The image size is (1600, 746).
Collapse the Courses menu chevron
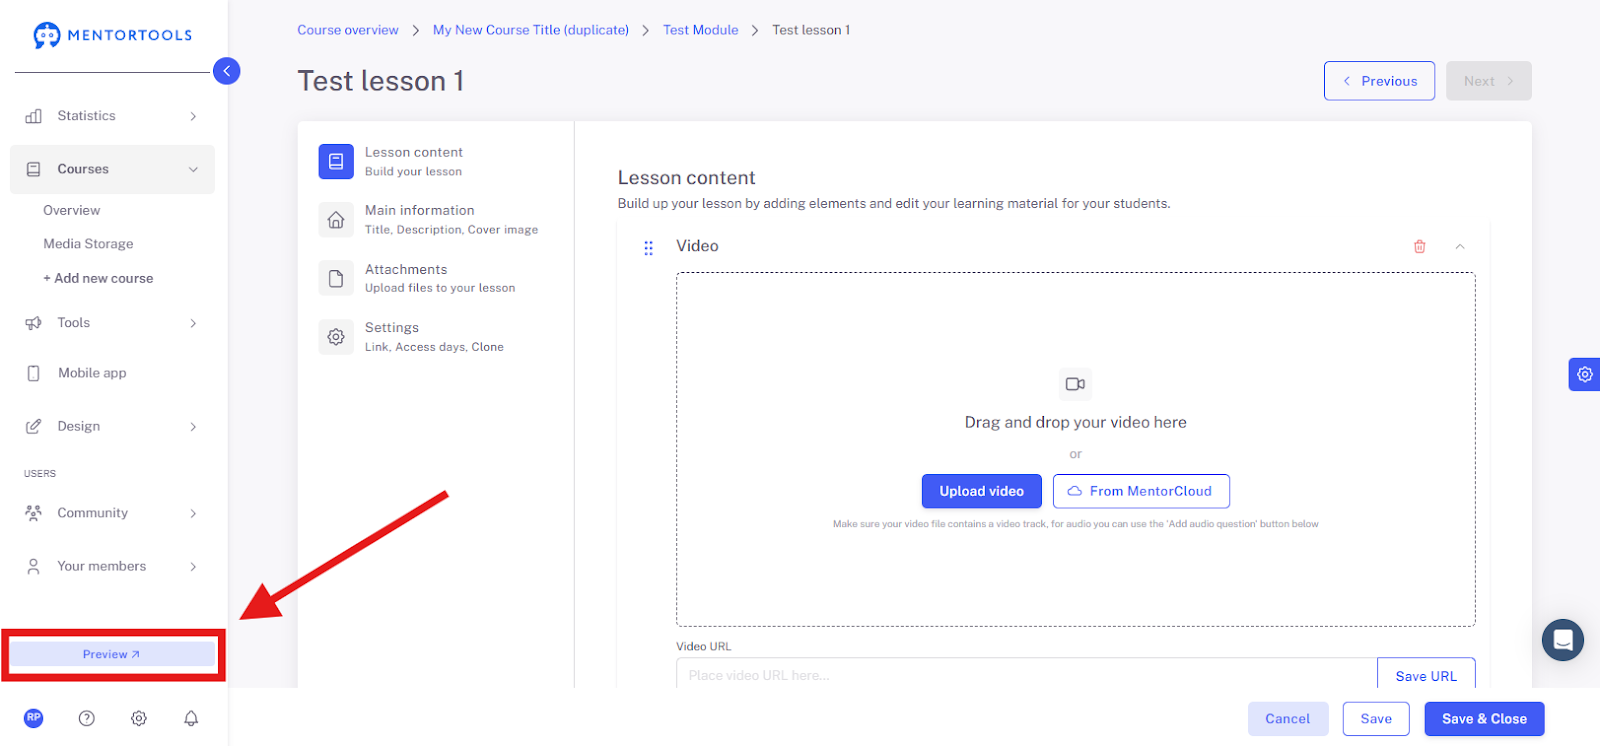click(x=193, y=169)
